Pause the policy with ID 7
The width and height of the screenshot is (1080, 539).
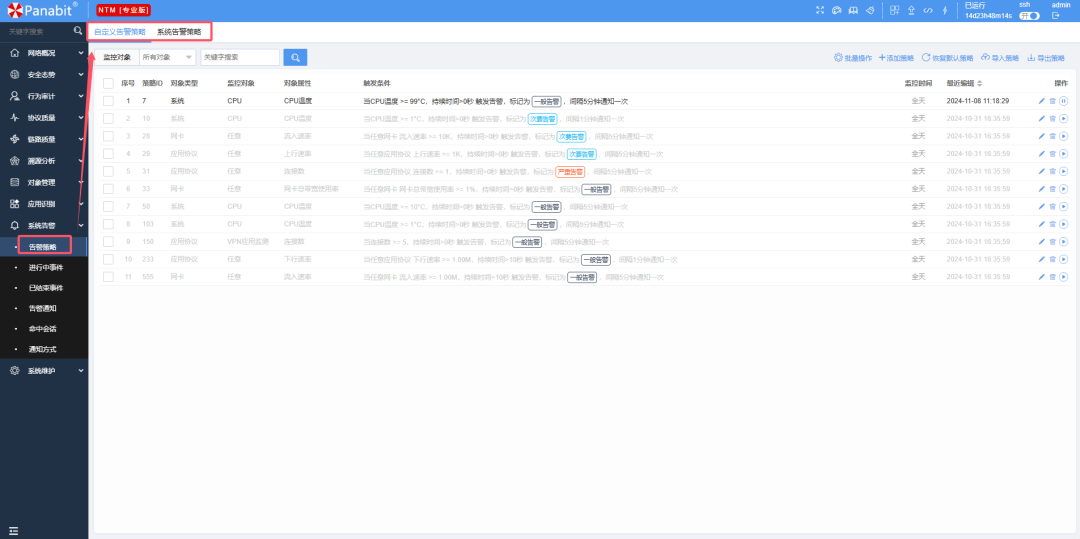[x=1063, y=101]
